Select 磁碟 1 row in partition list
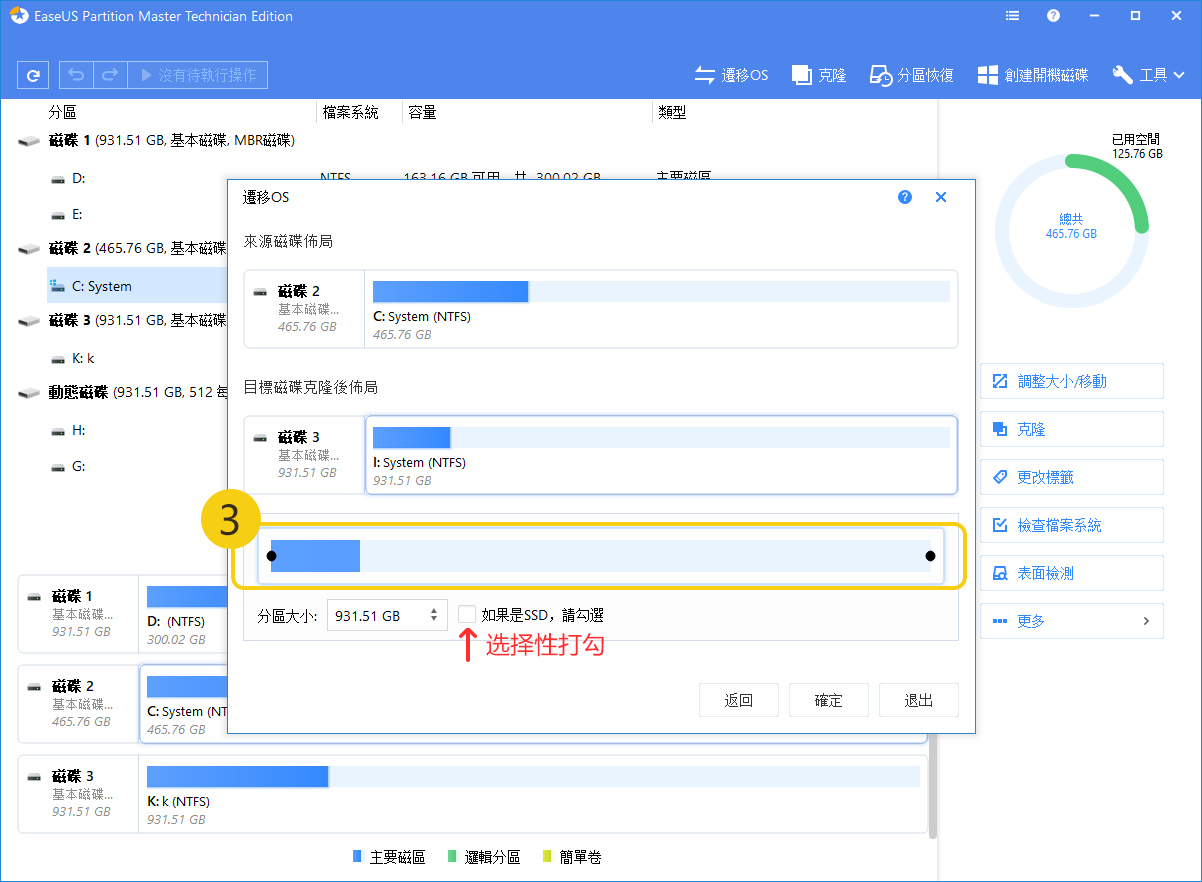The height and width of the screenshot is (882, 1202). click(171, 141)
